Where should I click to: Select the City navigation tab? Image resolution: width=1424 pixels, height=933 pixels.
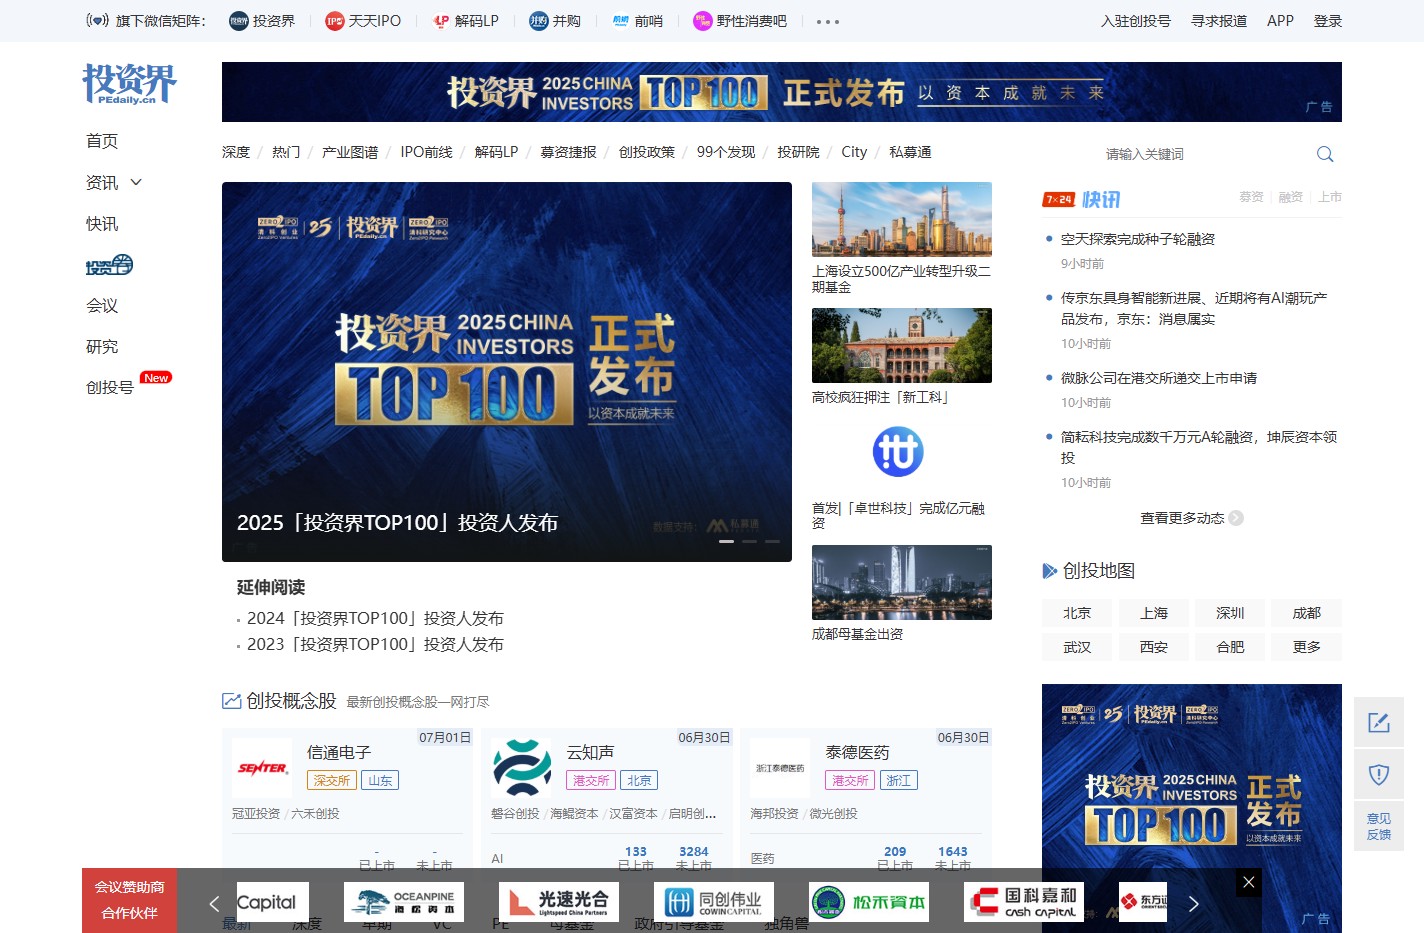(x=854, y=152)
